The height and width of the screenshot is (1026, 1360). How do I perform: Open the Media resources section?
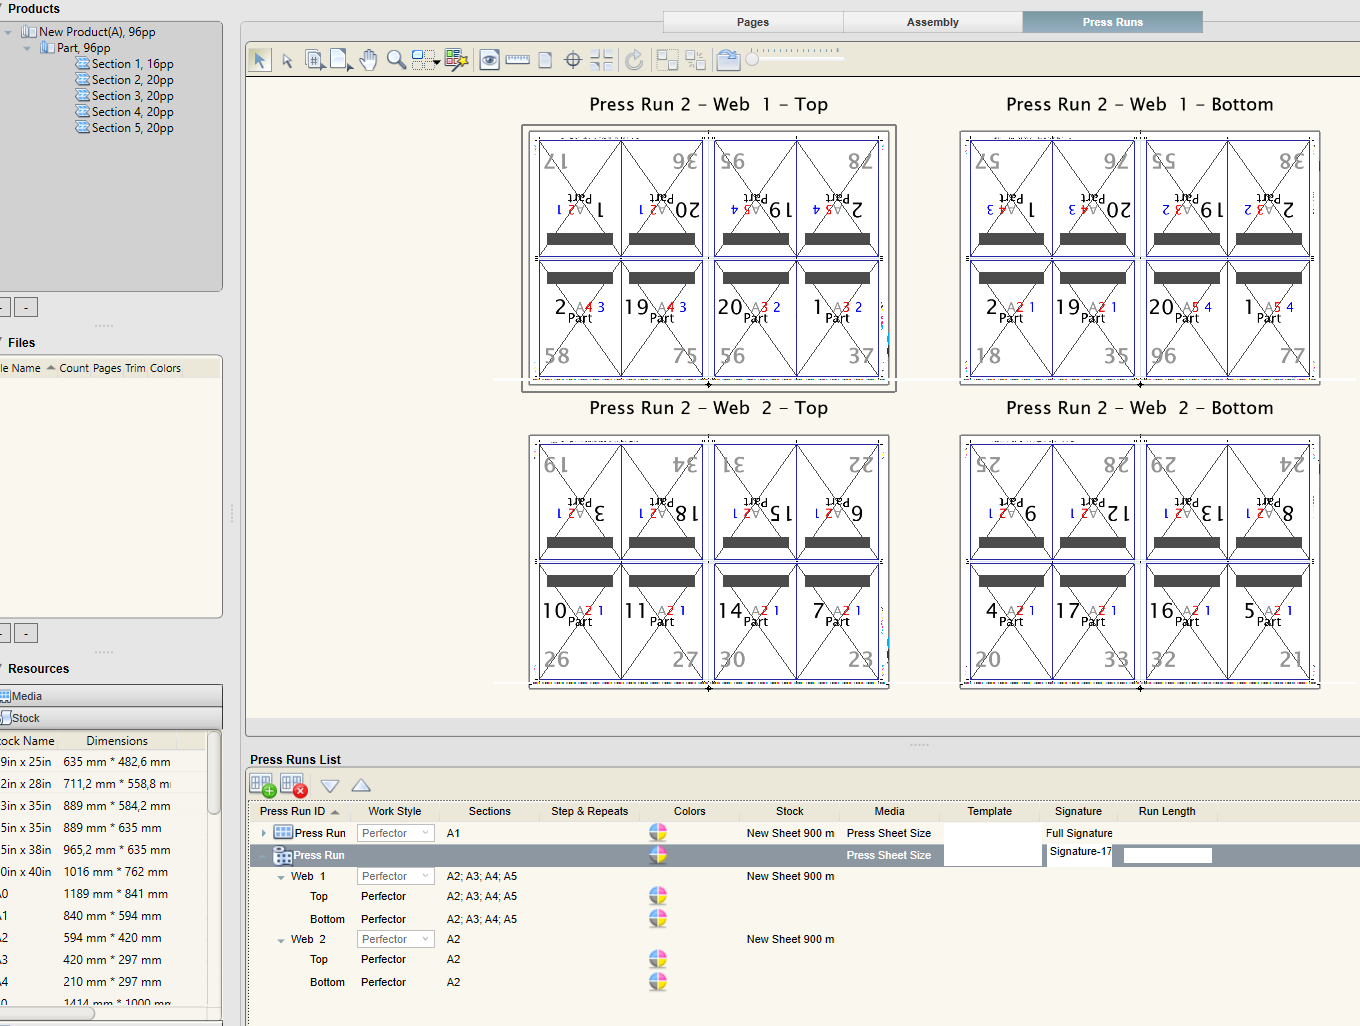(110, 696)
